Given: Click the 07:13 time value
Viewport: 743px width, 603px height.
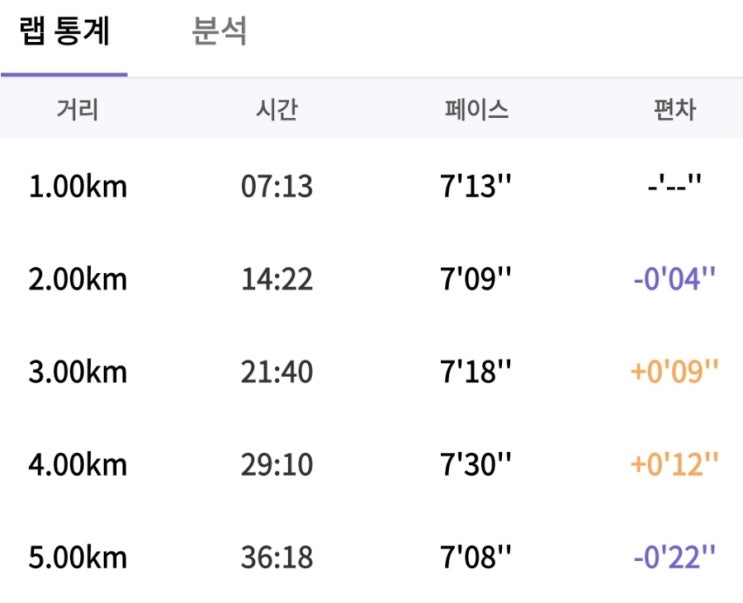Looking at the screenshot, I should (277, 186).
